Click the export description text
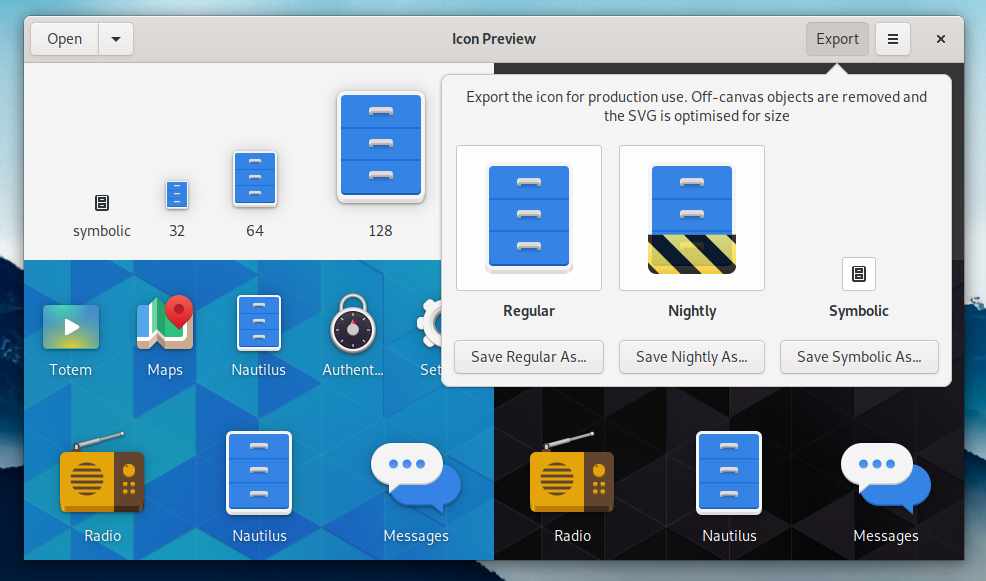Screen dimensions: 986x581 click(x=696, y=106)
